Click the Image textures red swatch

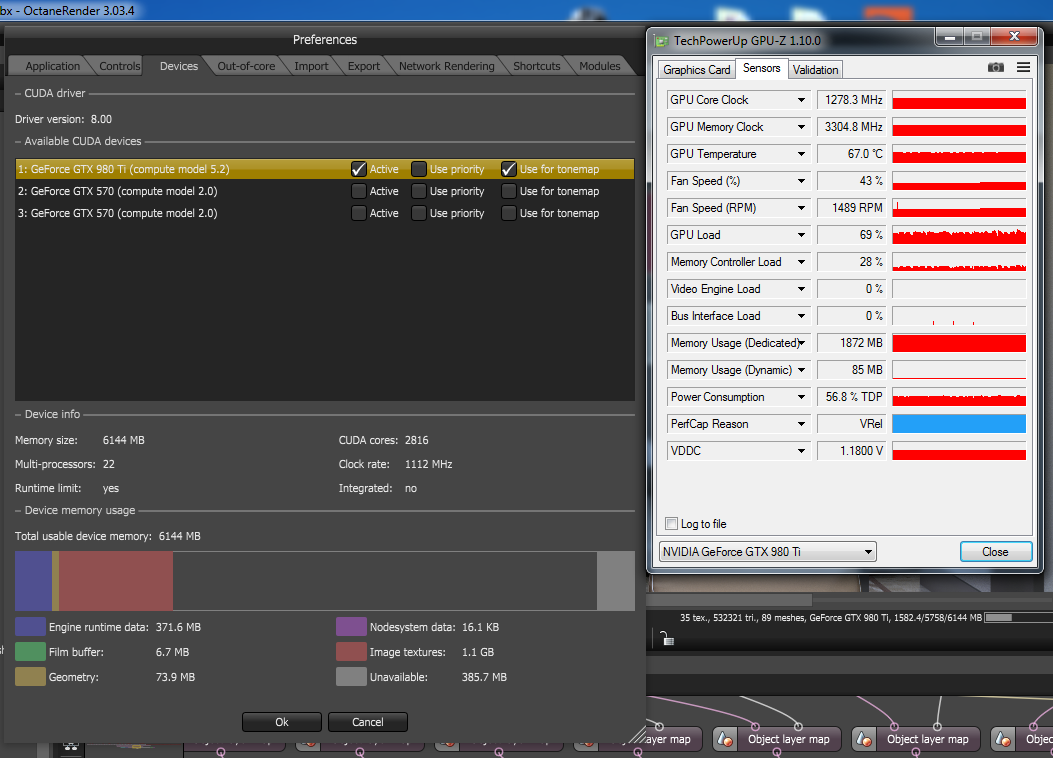[x=351, y=652]
